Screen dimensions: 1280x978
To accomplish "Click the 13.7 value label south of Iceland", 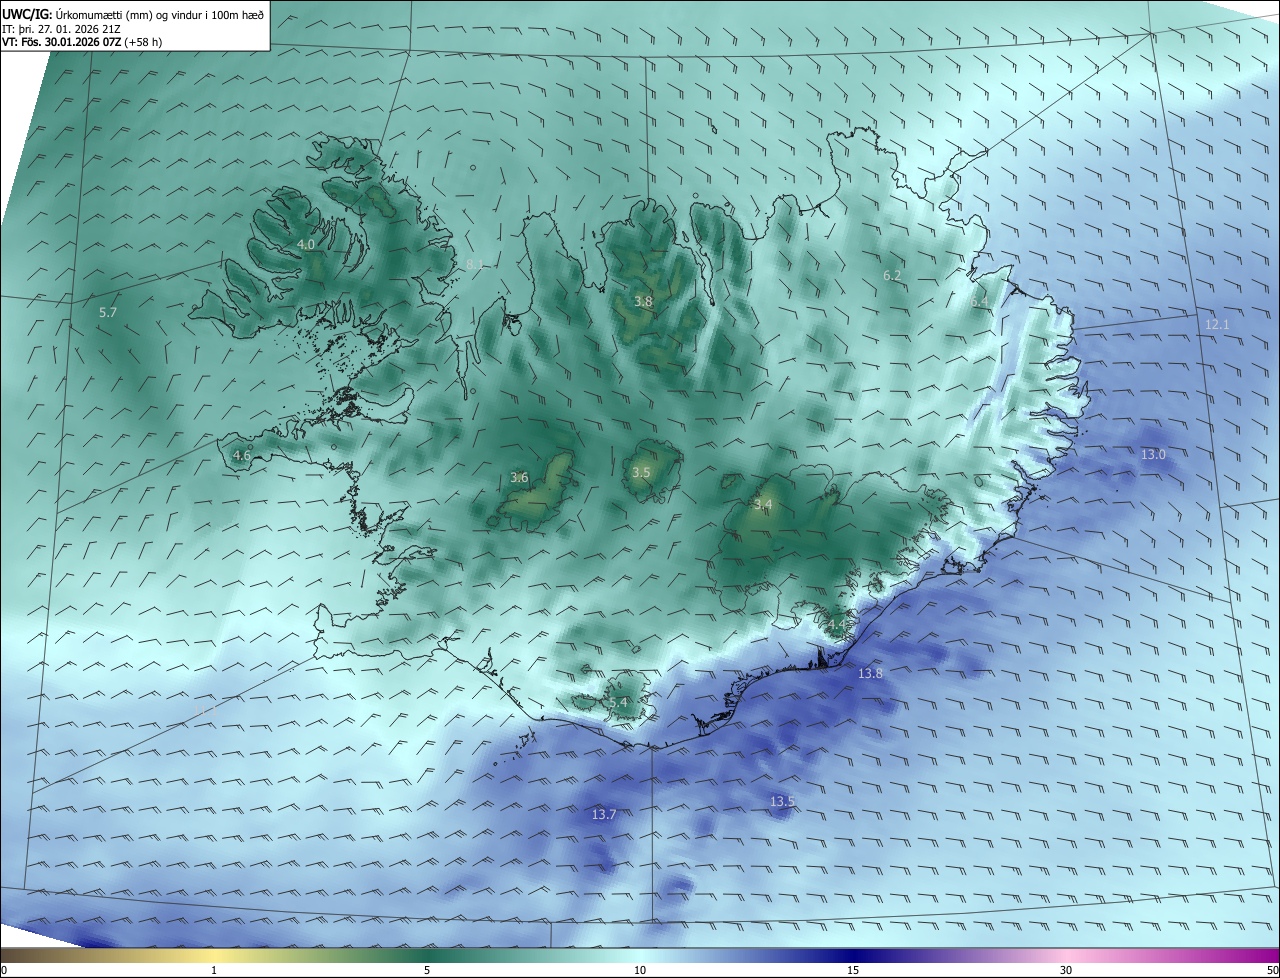I will pos(604,815).
